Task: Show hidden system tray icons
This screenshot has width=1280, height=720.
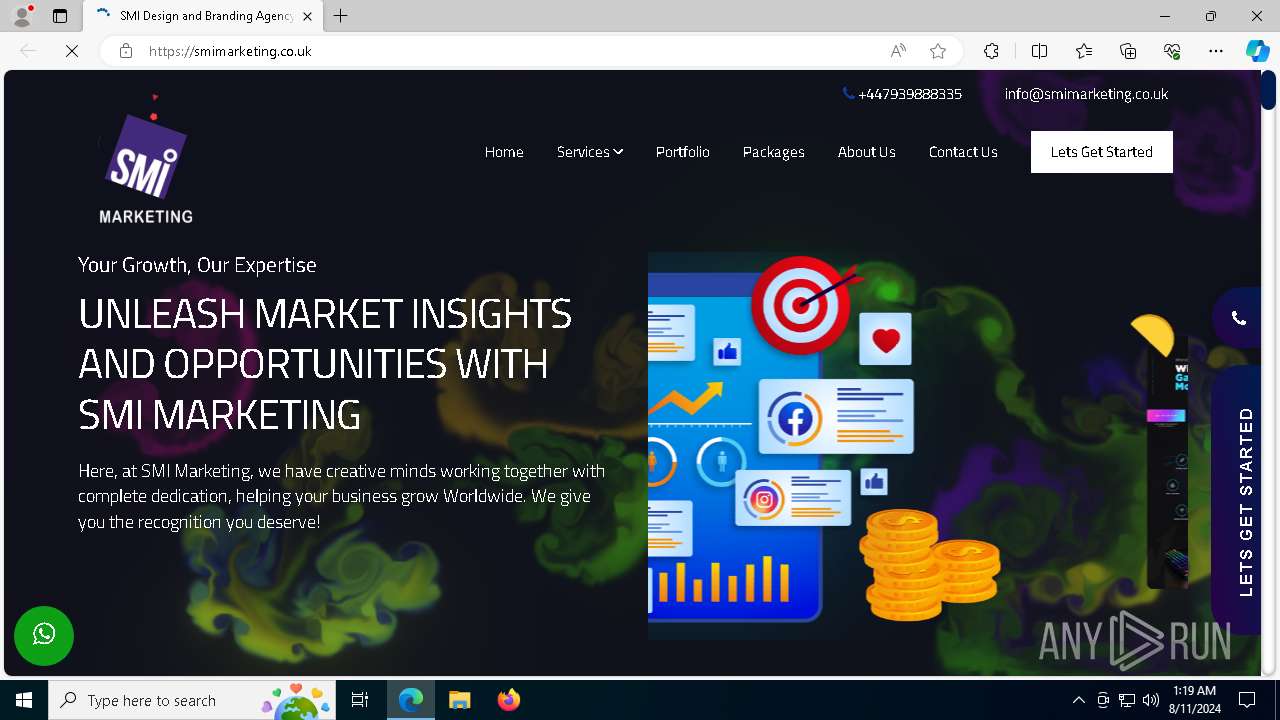Action: pos(1078,700)
